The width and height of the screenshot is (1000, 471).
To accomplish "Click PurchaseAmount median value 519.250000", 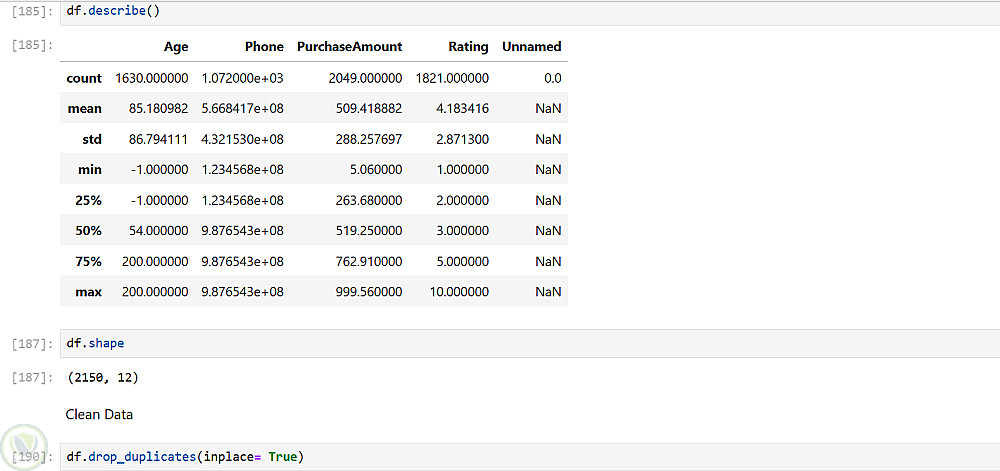I will (x=369, y=231).
